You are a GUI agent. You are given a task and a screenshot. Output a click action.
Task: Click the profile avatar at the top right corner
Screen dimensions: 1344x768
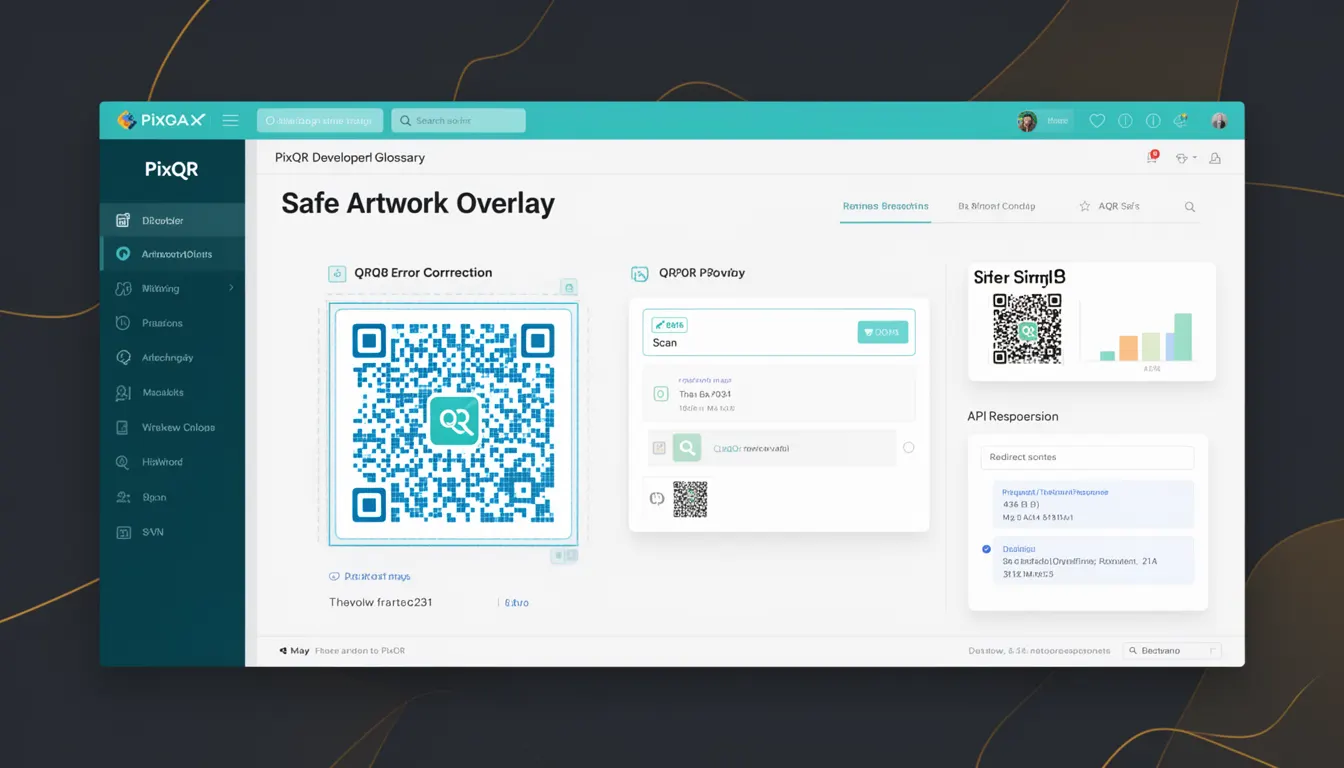tap(1219, 121)
